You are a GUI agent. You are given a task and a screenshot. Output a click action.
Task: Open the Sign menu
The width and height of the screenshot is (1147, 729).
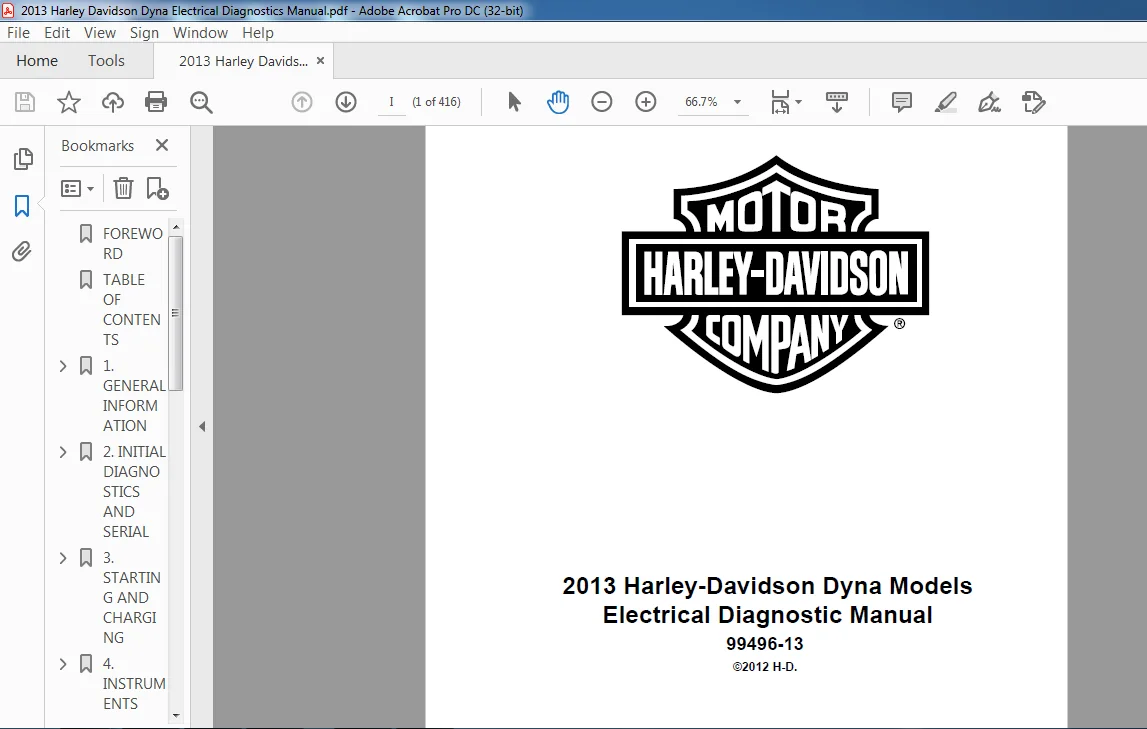click(x=144, y=33)
